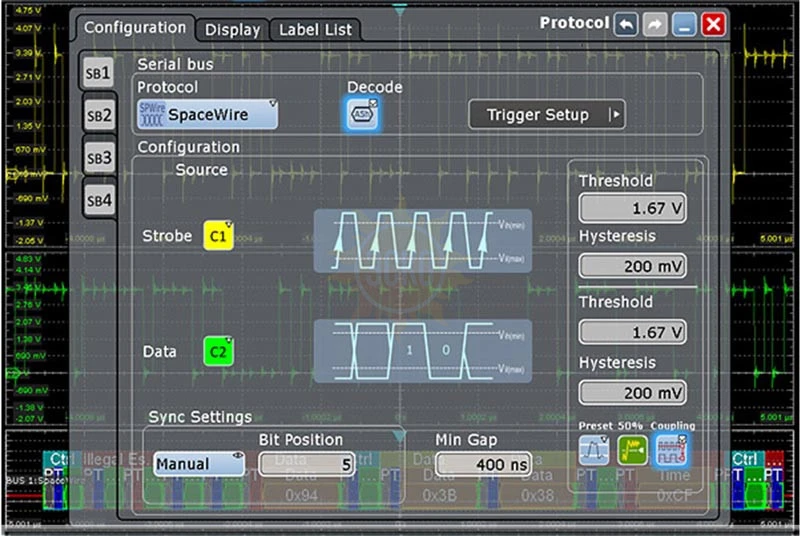Click the Preset threshold icon
The image size is (800, 536).
pyautogui.click(x=594, y=450)
